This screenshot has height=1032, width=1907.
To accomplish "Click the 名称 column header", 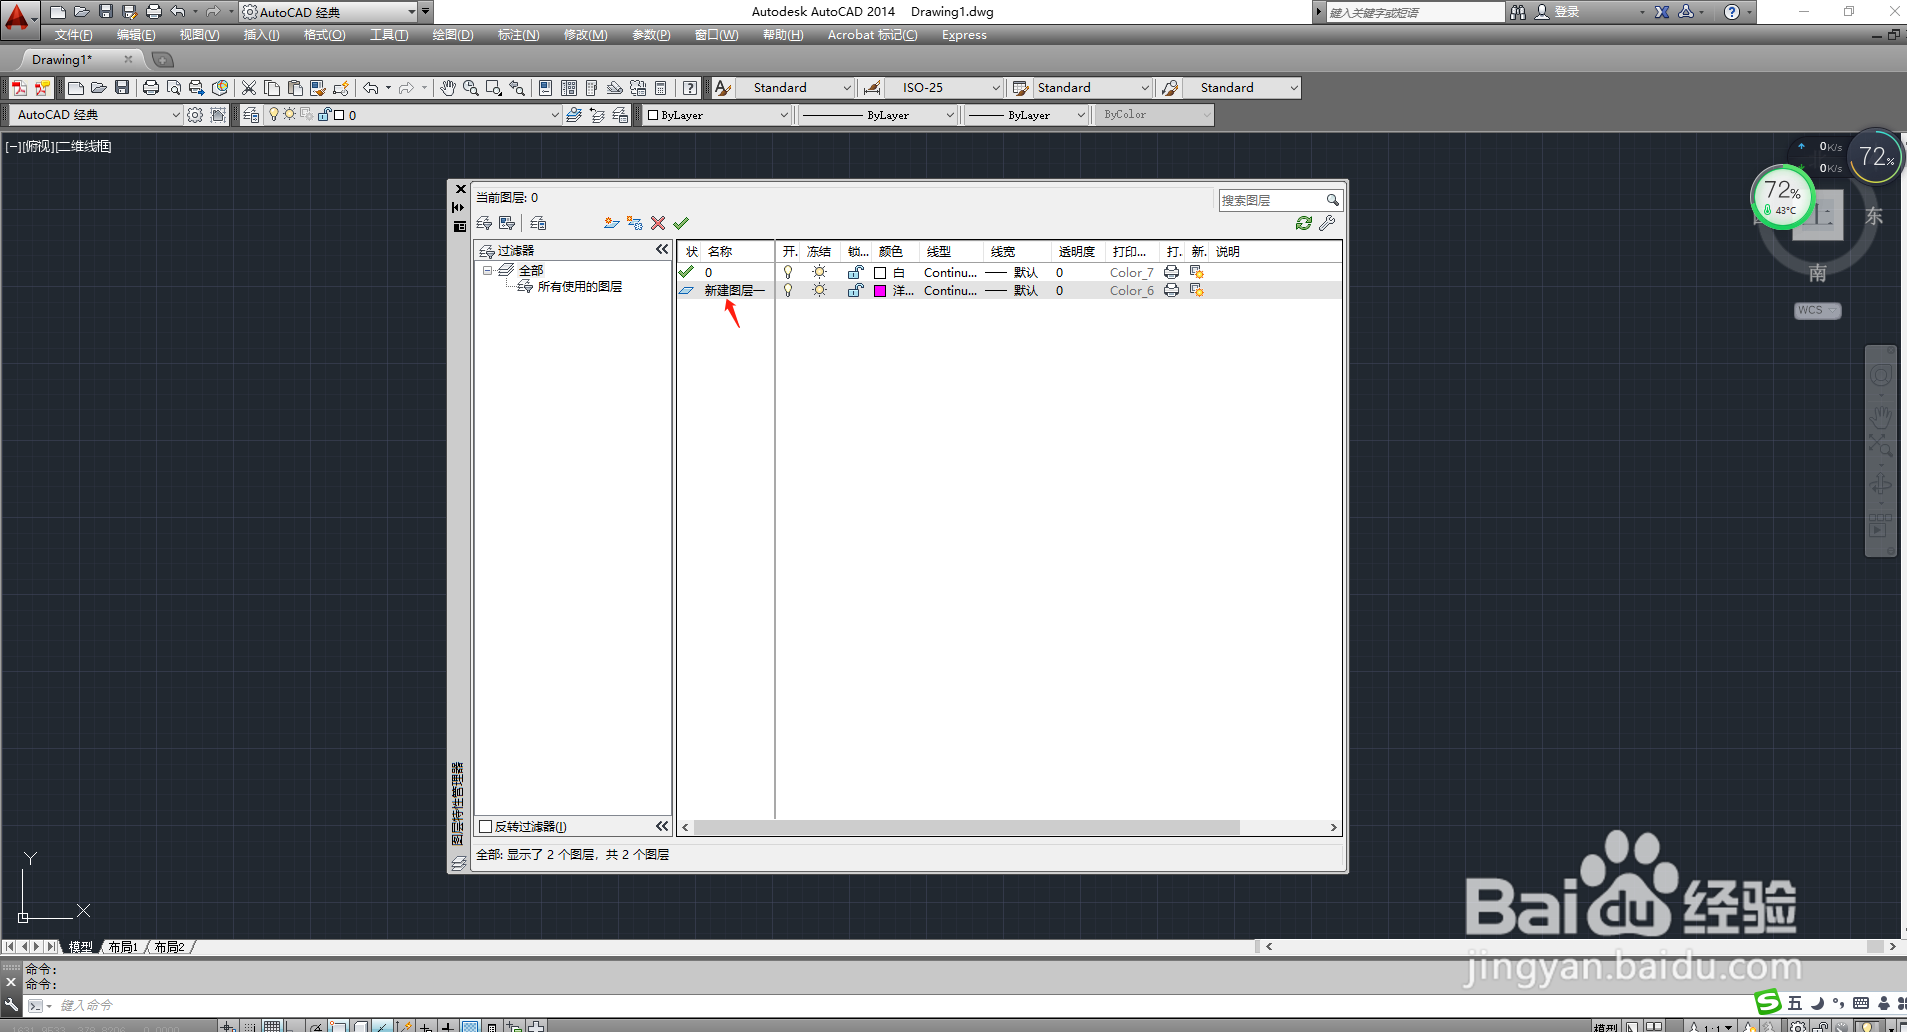I will pos(720,252).
